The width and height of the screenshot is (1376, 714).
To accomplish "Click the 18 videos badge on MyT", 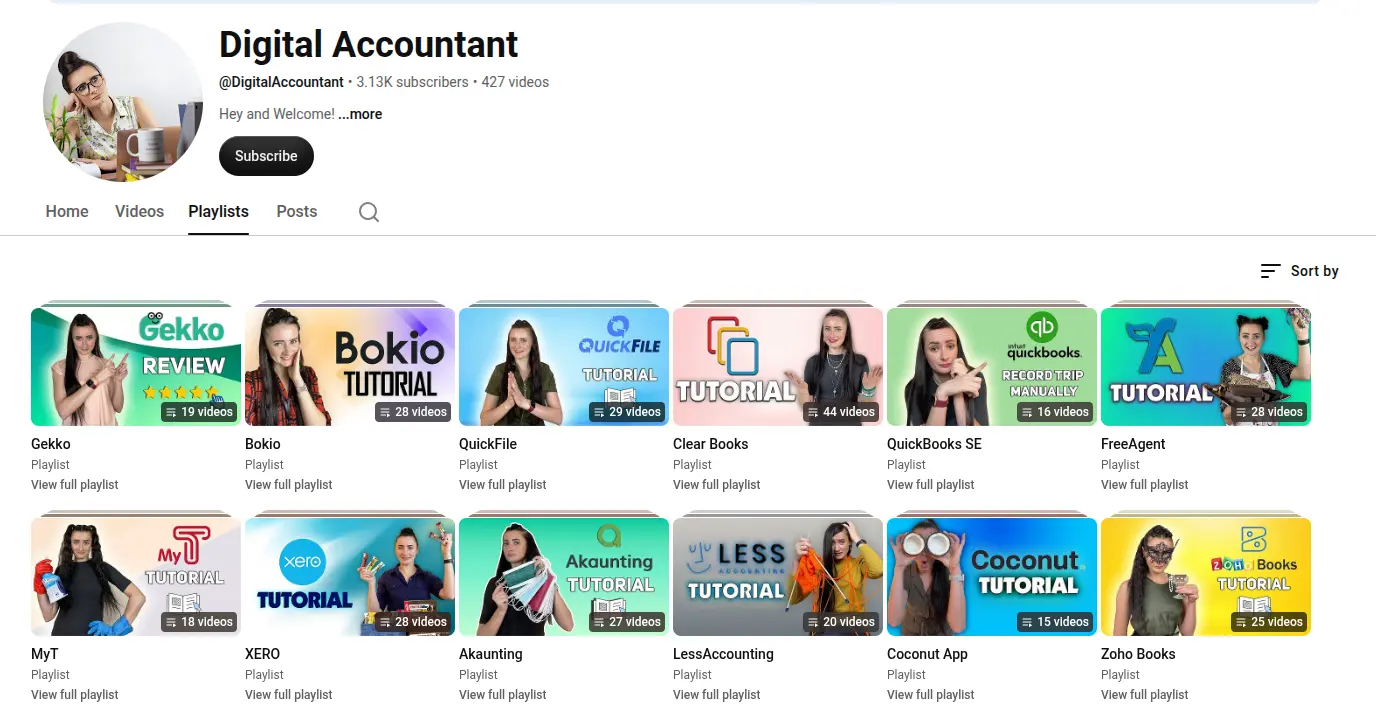I will 199,622.
